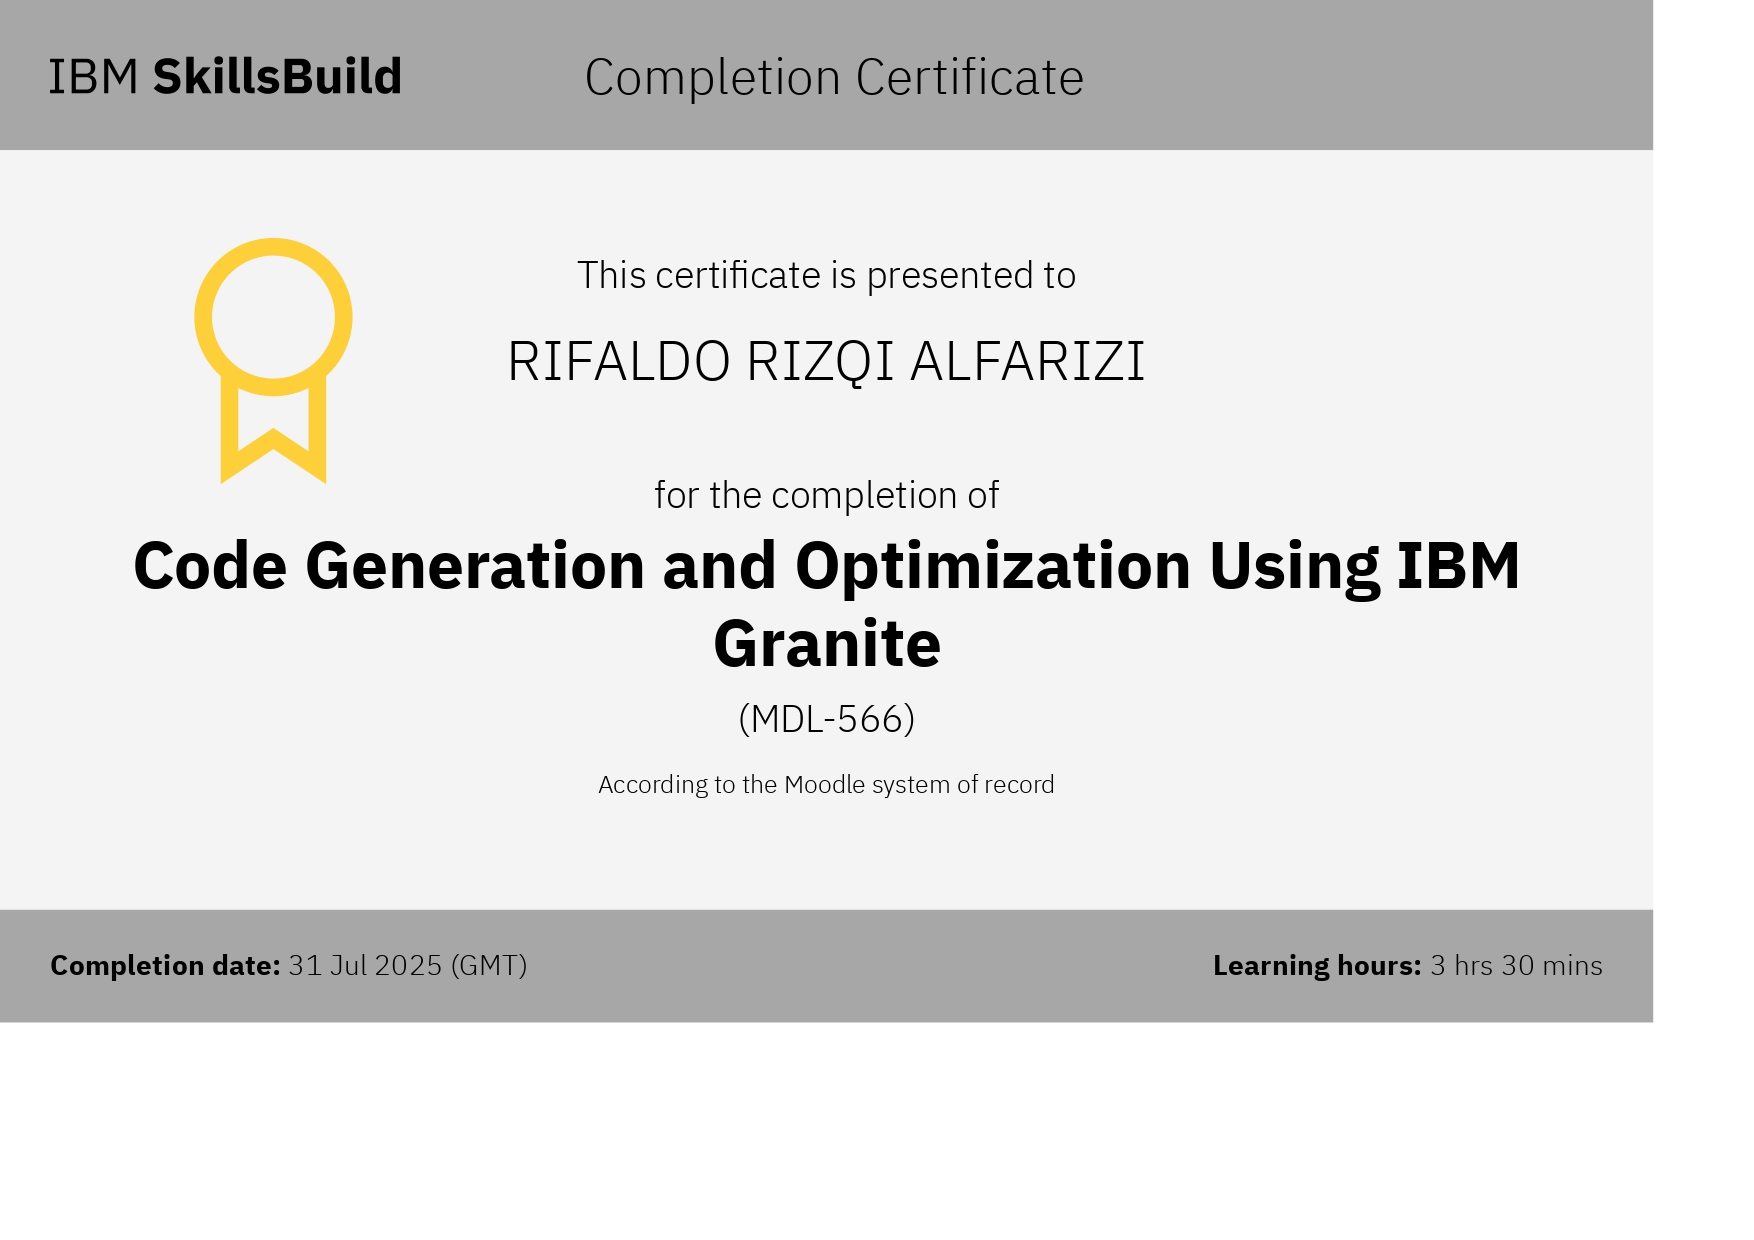Viewport: 1754px width, 1240px height.
Task: Select the course code (MDL-566)
Action: coord(826,719)
